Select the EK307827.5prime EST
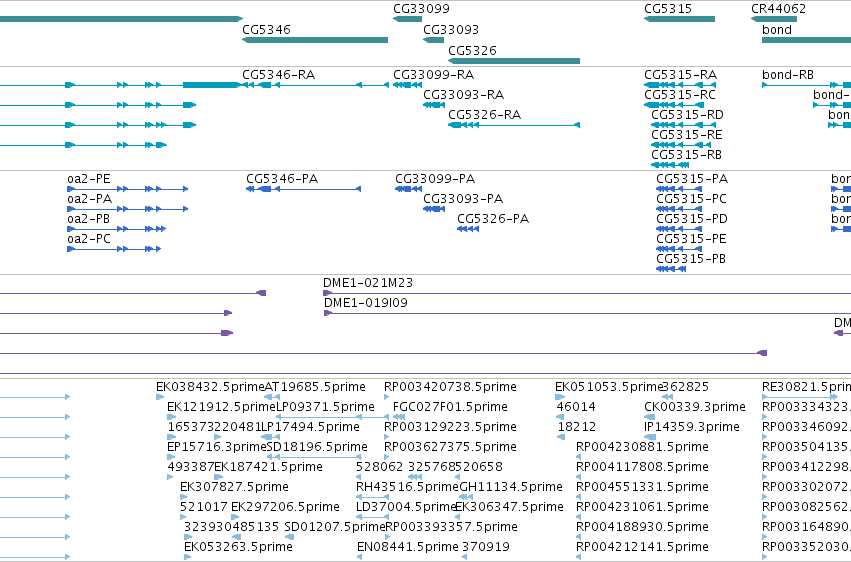 pos(185,497)
